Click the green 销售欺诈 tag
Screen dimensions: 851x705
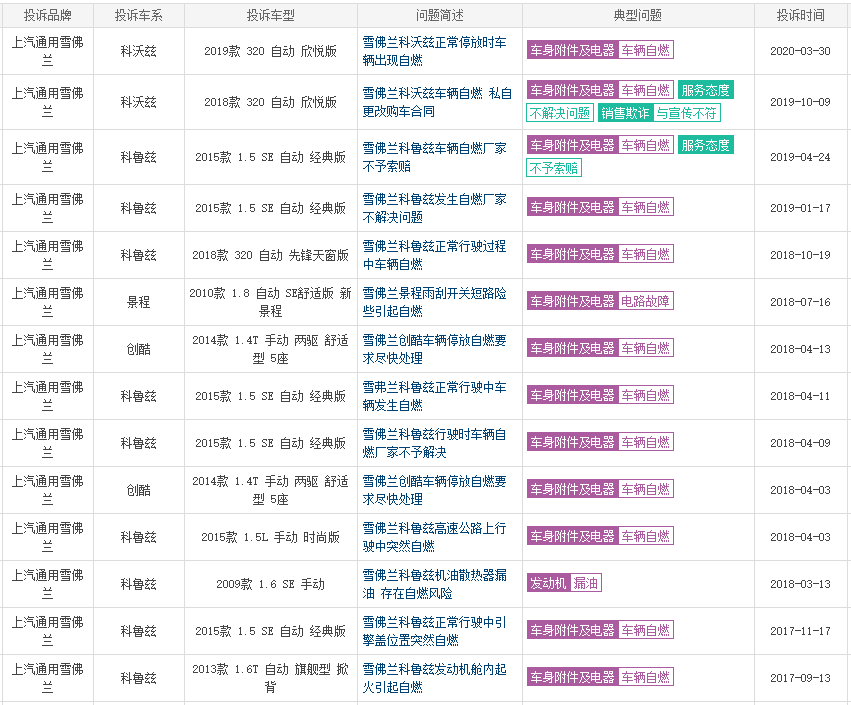pos(624,113)
